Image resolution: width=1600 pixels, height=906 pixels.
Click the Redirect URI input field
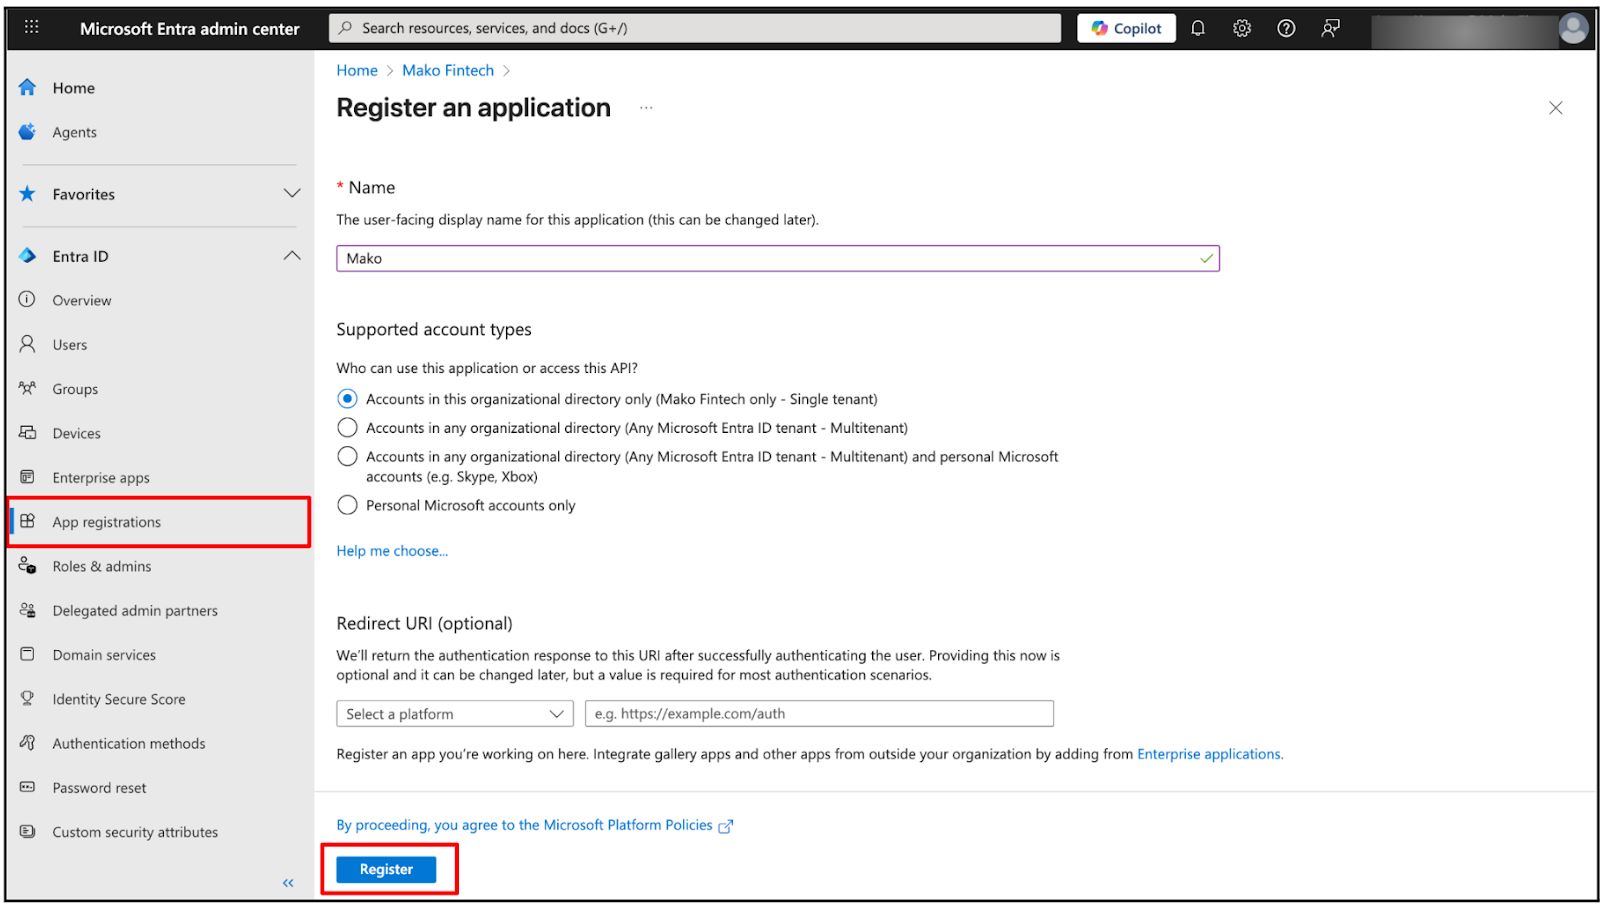tap(819, 714)
